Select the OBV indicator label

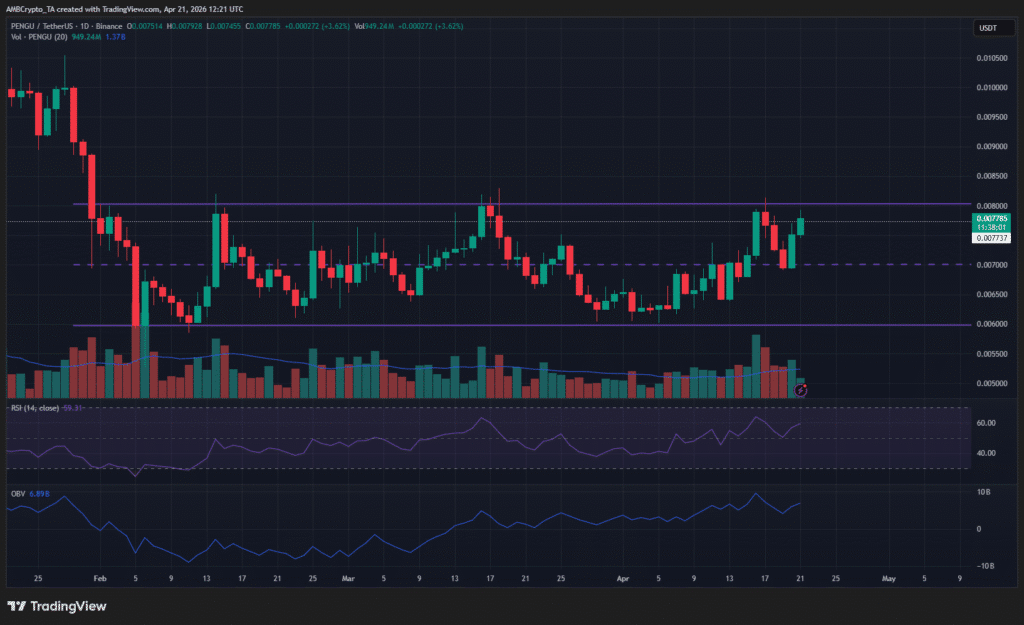(x=18, y=494)
